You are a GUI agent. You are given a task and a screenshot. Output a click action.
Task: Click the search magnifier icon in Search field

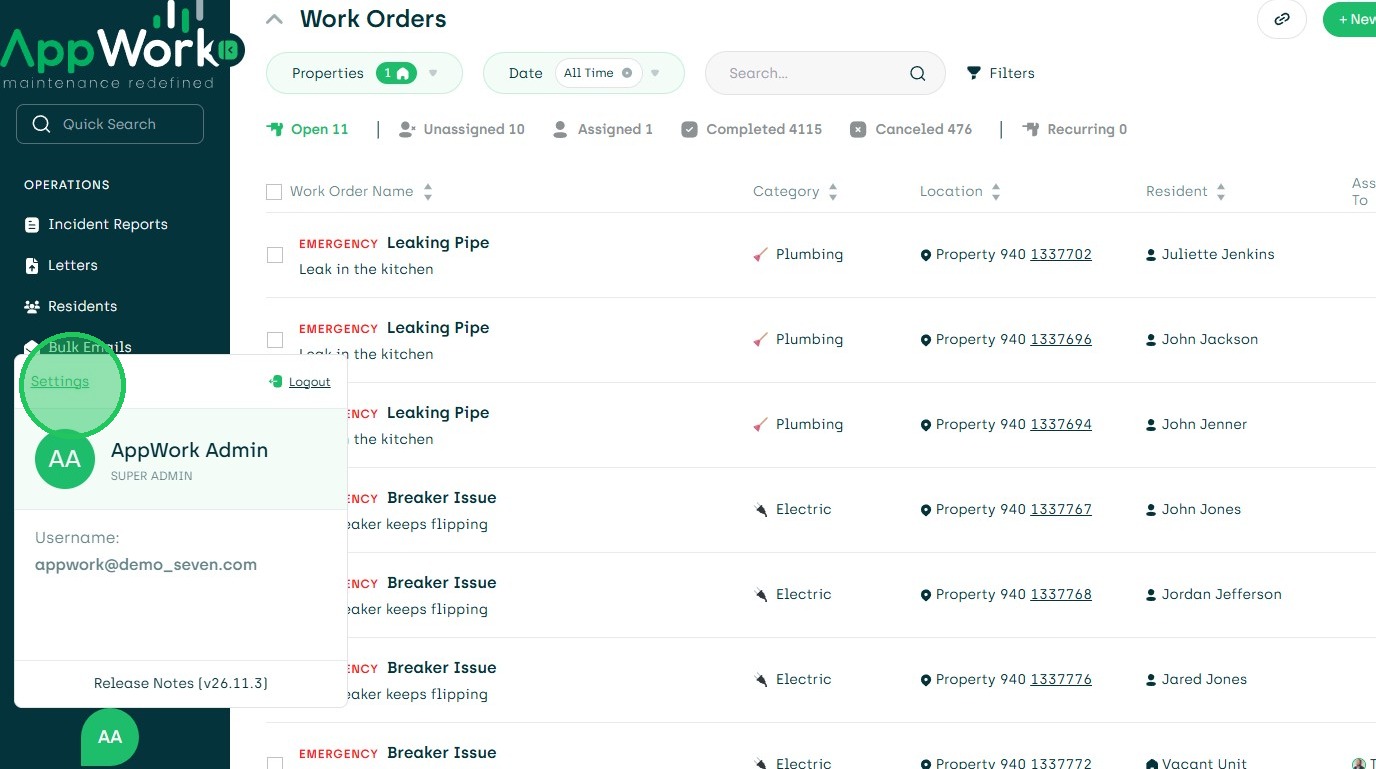917,73
